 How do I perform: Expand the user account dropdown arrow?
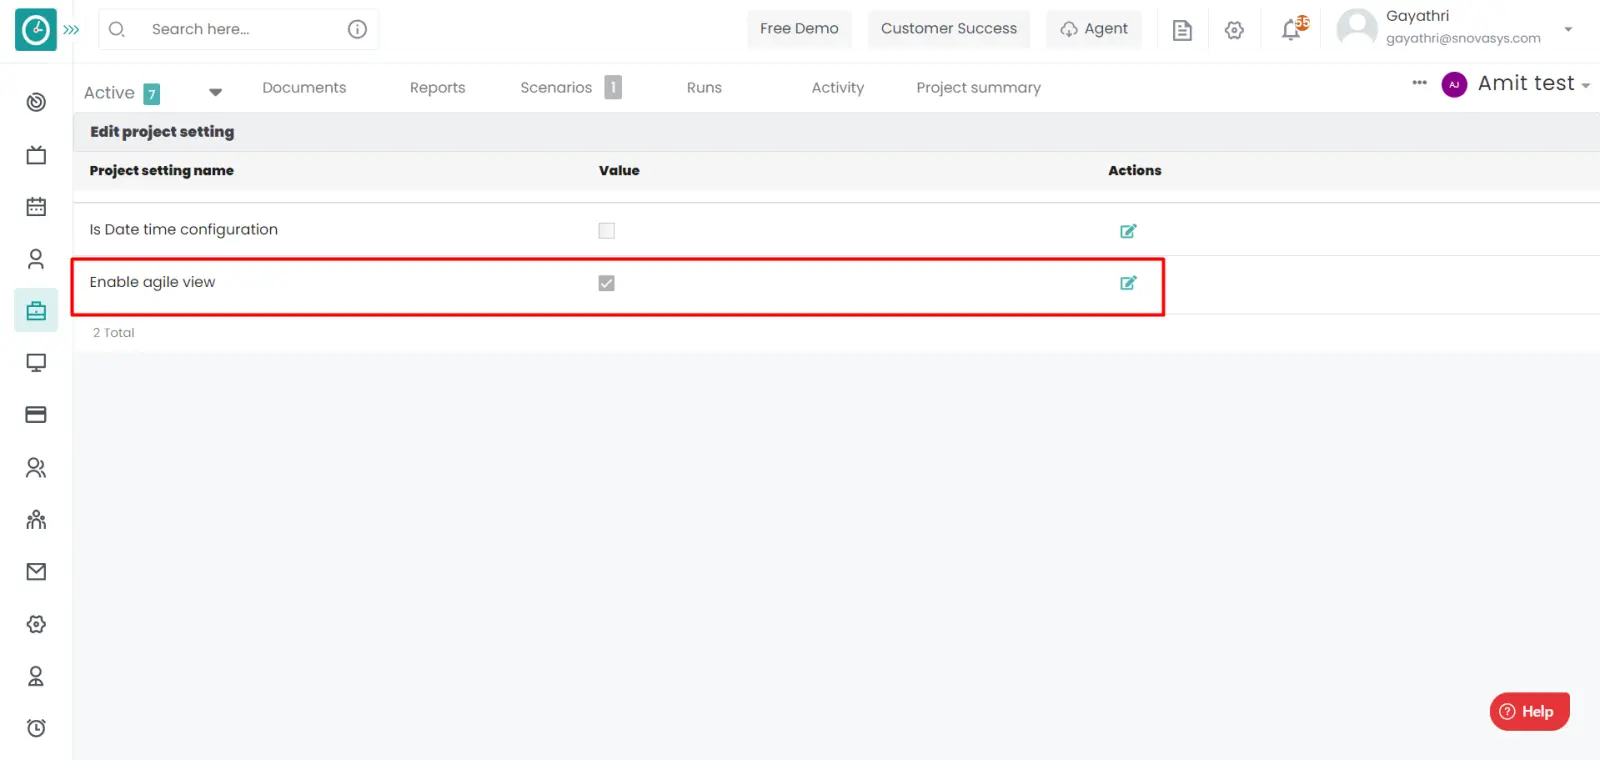(1568, 29)
